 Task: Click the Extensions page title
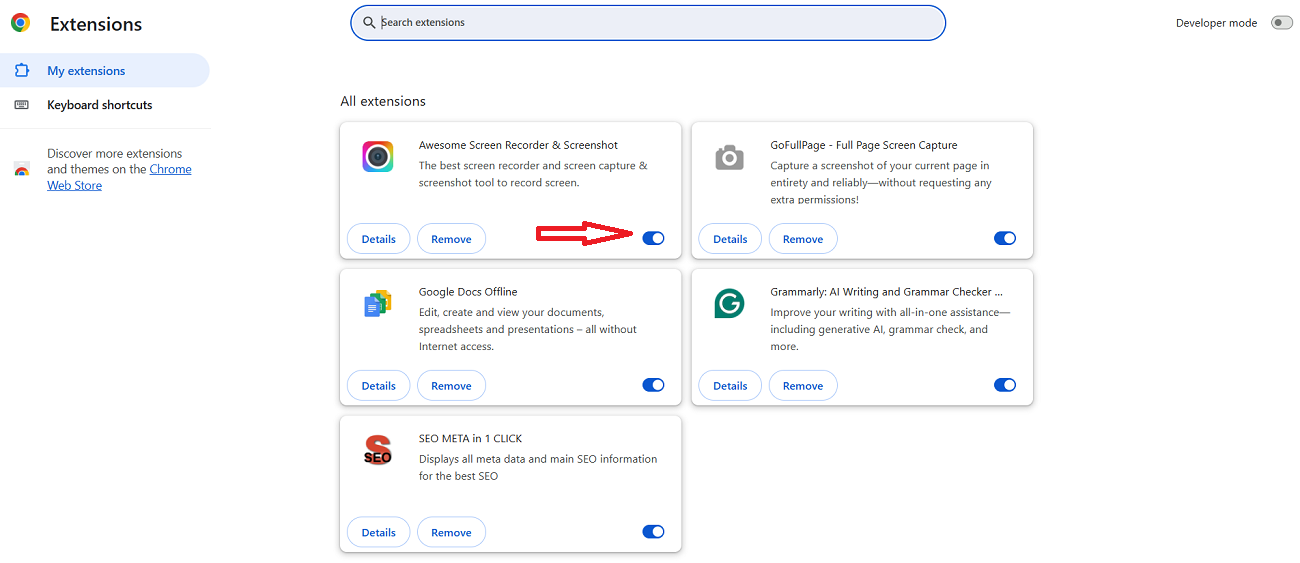tap(96, 24)
